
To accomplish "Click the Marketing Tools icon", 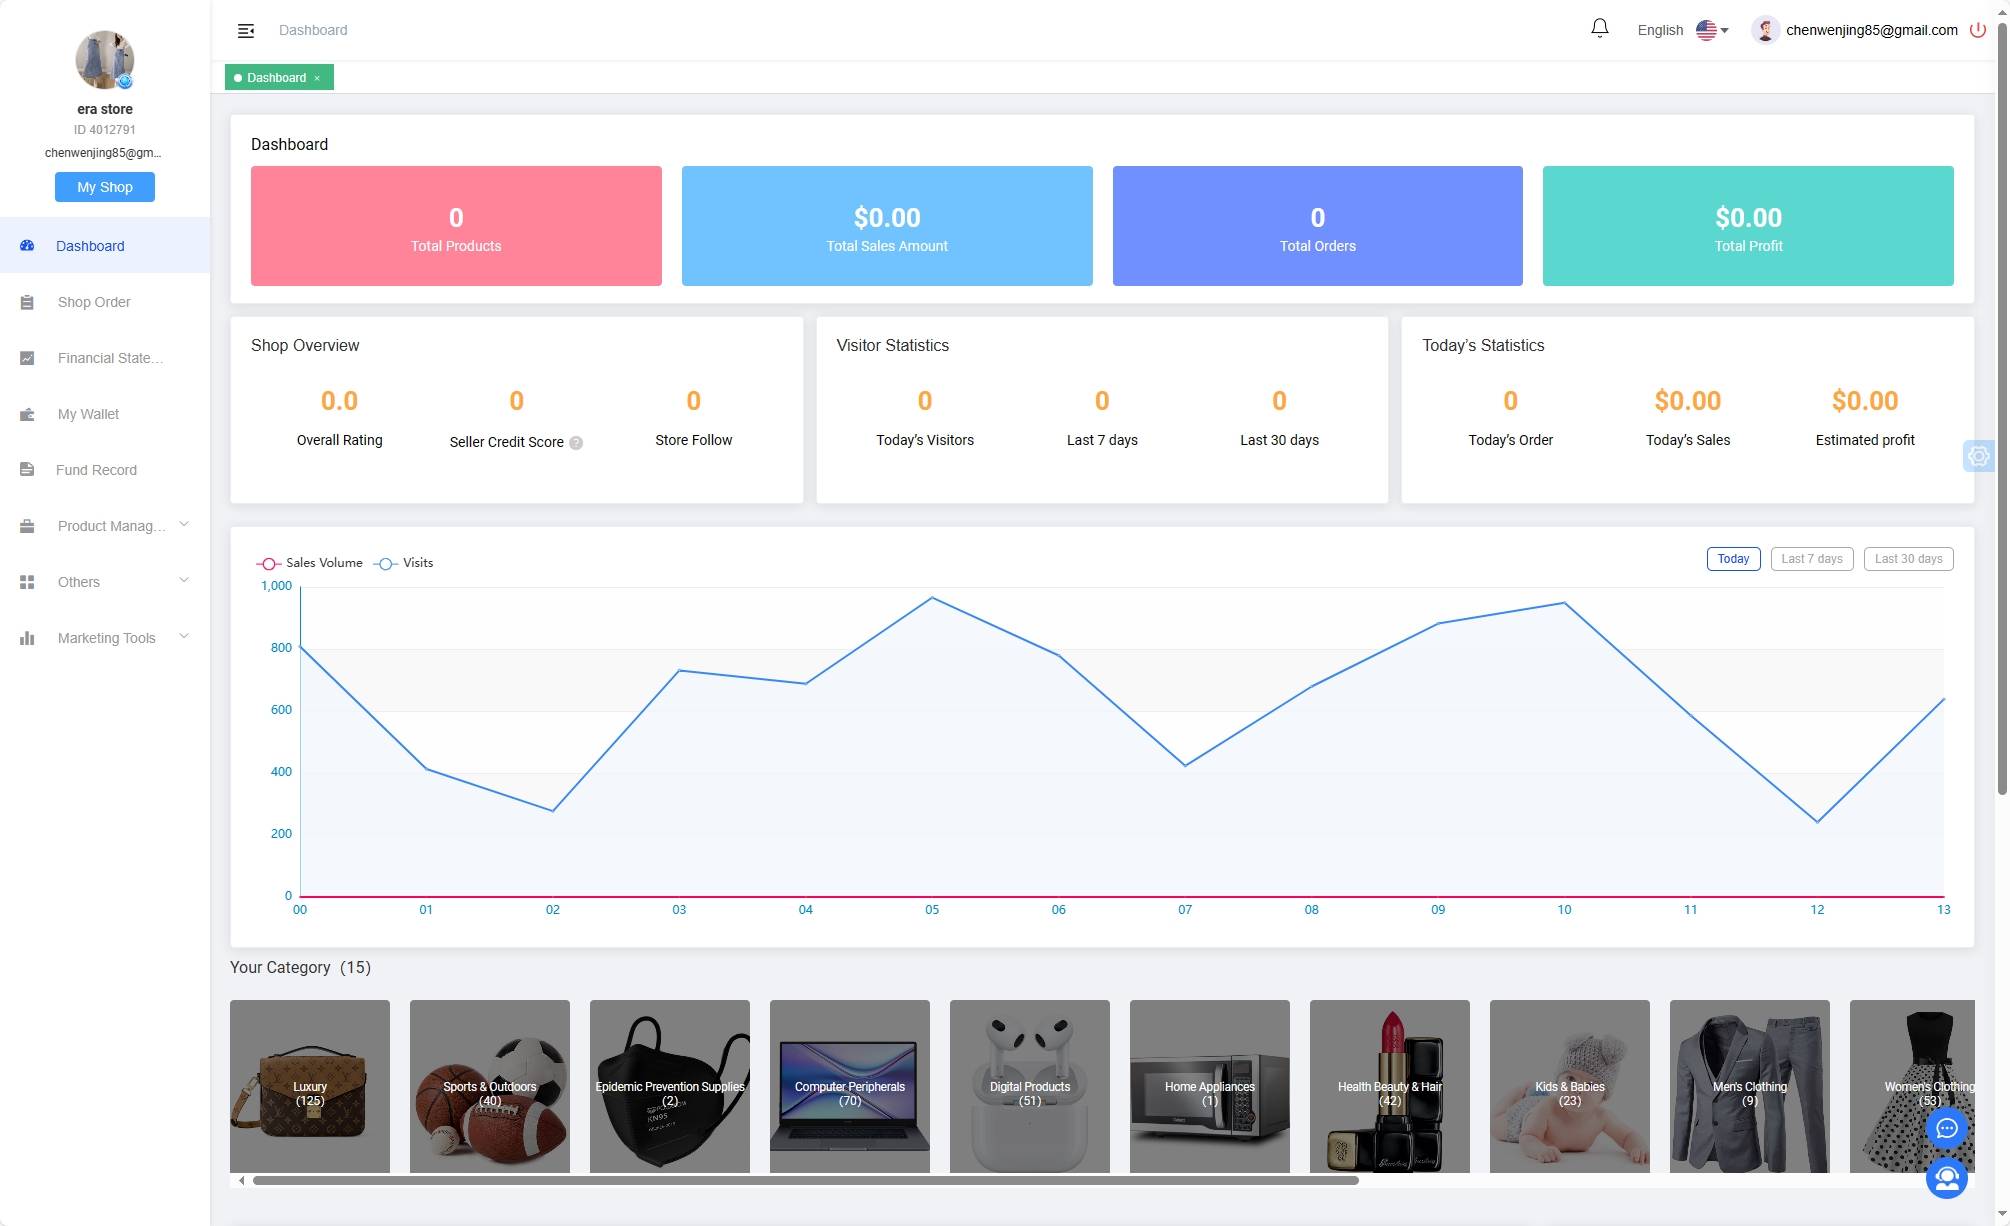I will point(26,637).
